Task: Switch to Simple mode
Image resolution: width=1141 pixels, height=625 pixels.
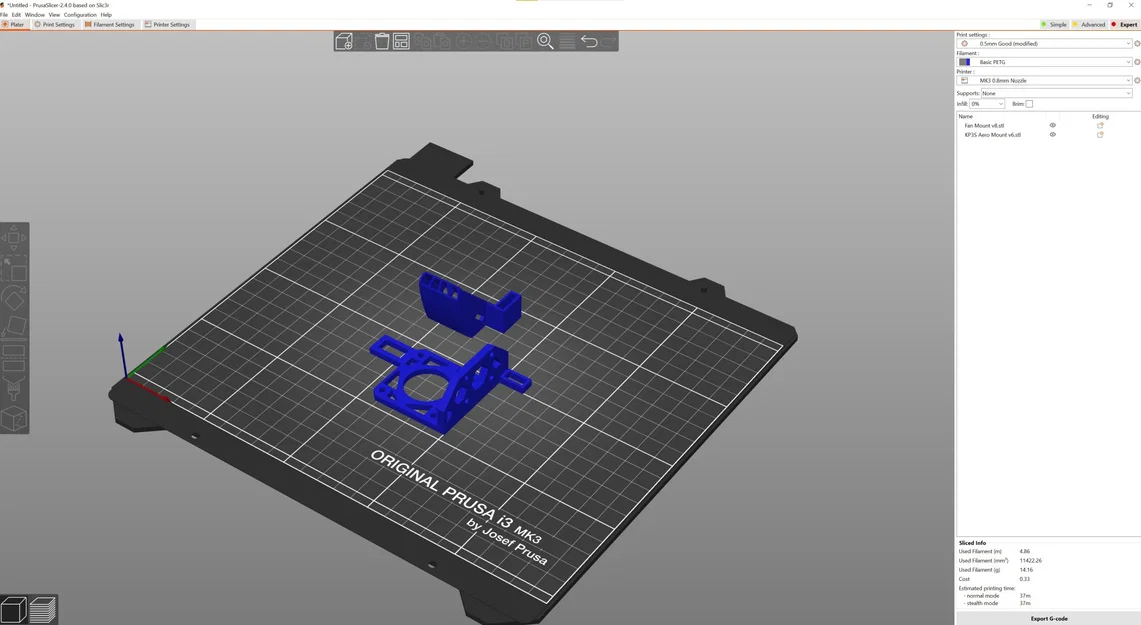Action: pos(1054,25)
